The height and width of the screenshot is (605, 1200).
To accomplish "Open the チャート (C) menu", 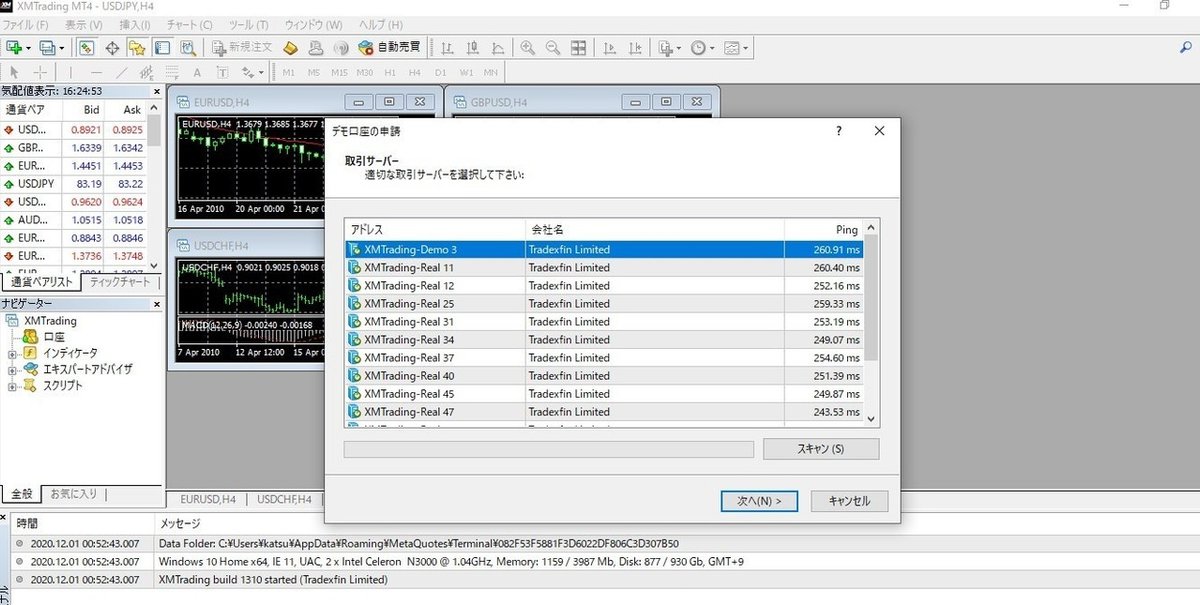I will click(190, 24).
